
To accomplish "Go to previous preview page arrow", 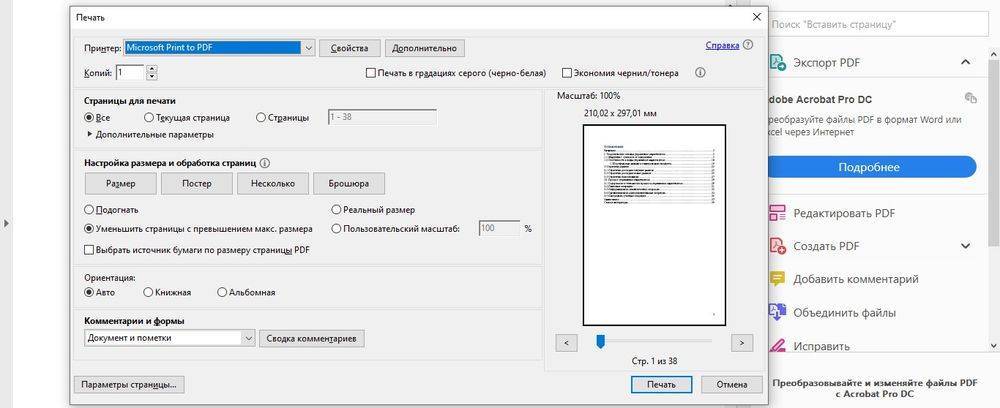I will point(566,343).
